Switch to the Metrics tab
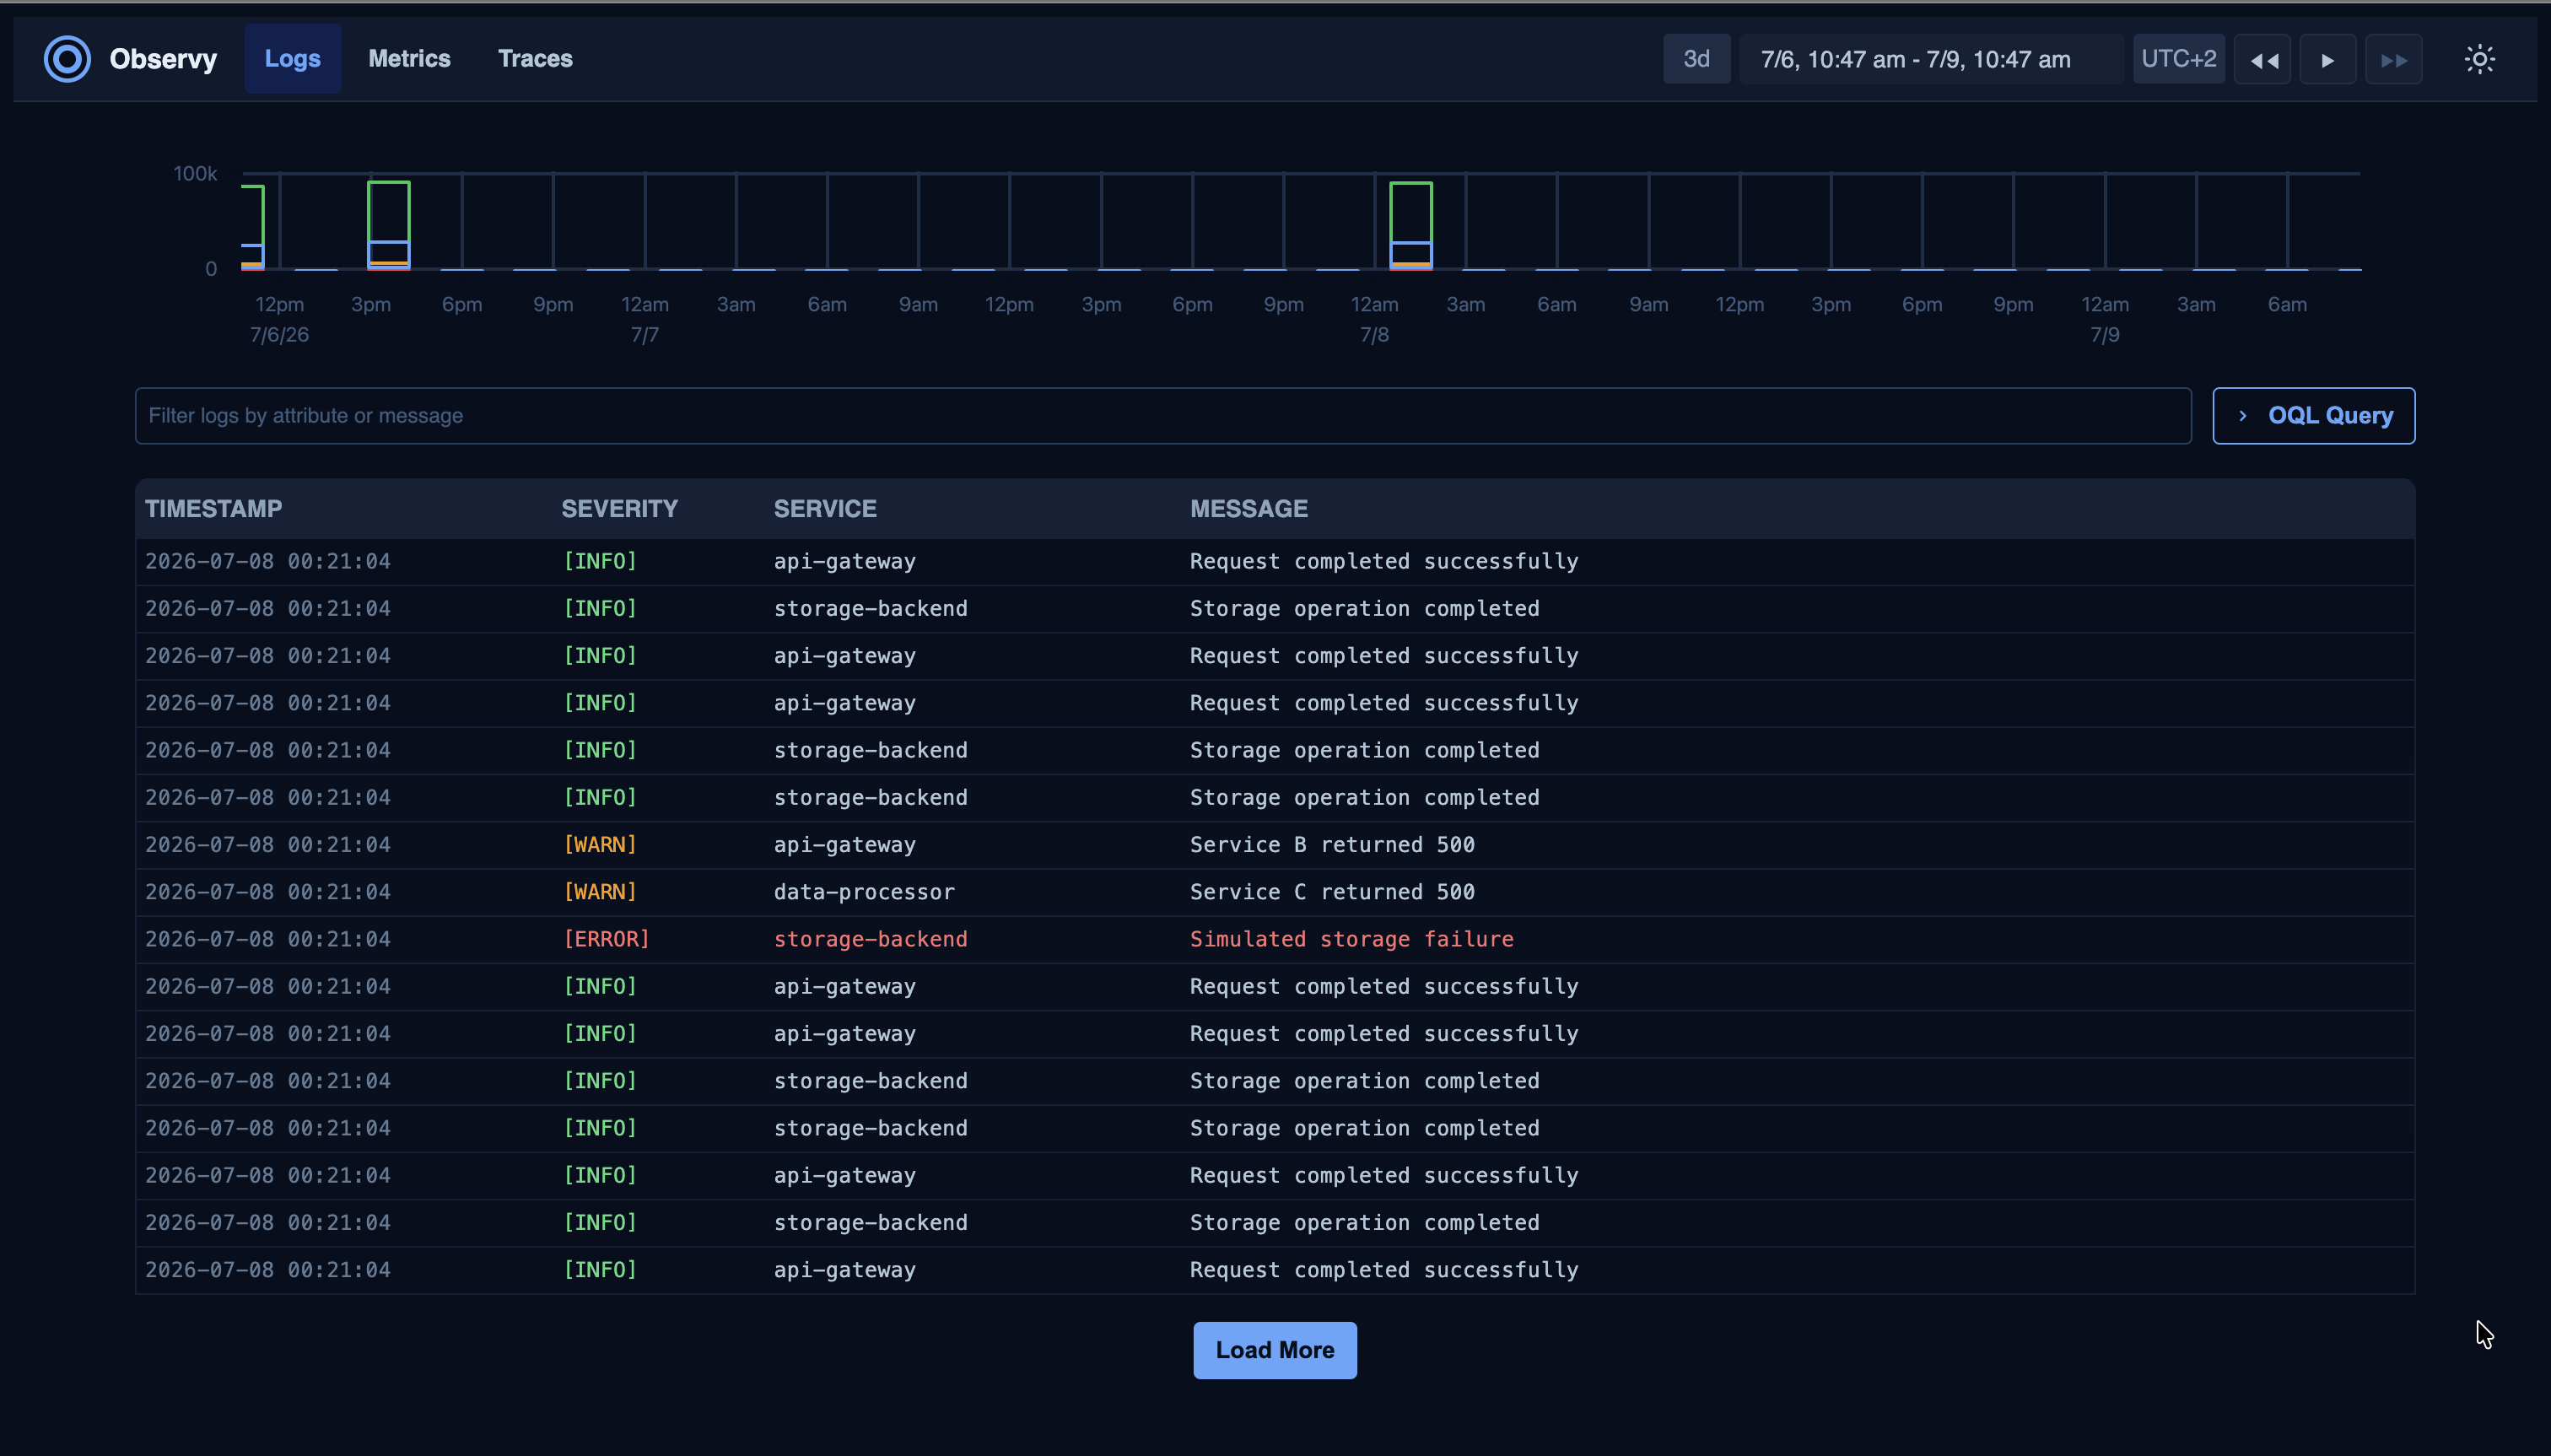 [x=409, y=59]
